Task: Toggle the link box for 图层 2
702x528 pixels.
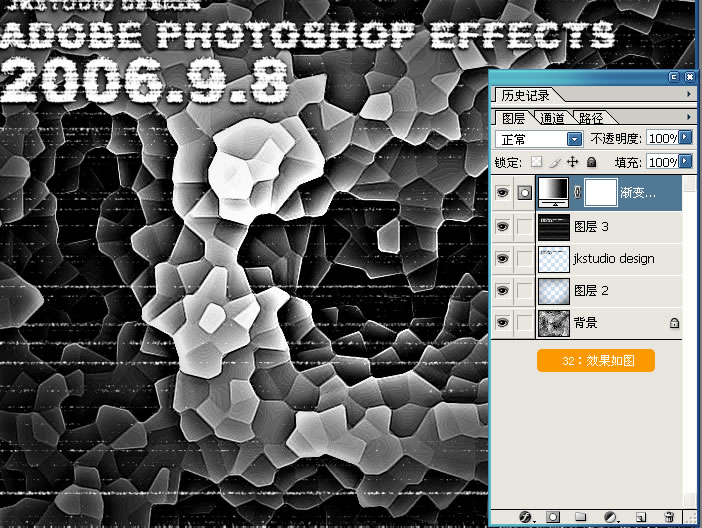Action: [x=524, y=291]
